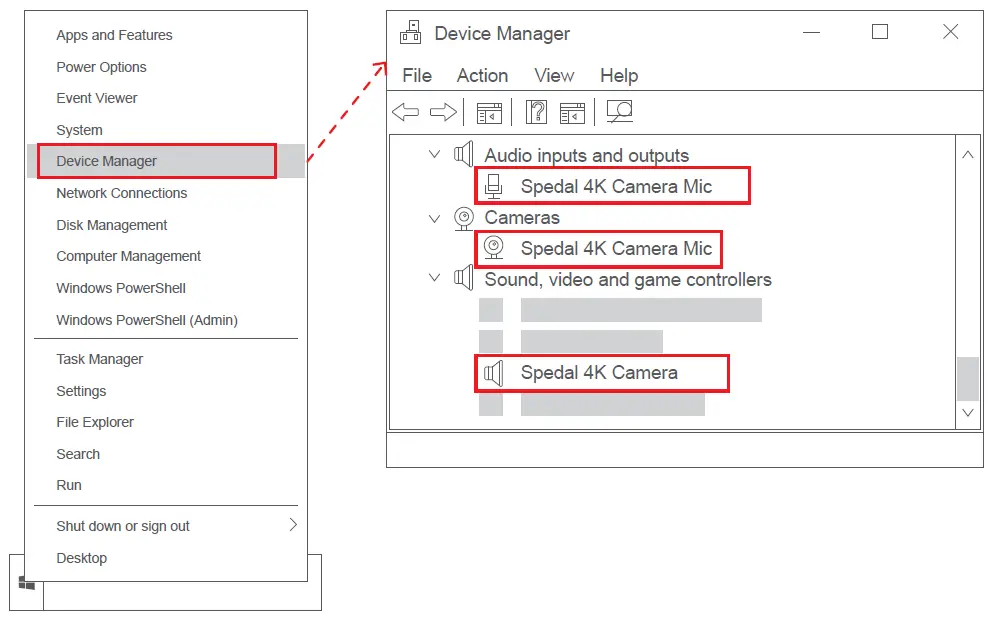Open File Explorer

pos(95,422)
